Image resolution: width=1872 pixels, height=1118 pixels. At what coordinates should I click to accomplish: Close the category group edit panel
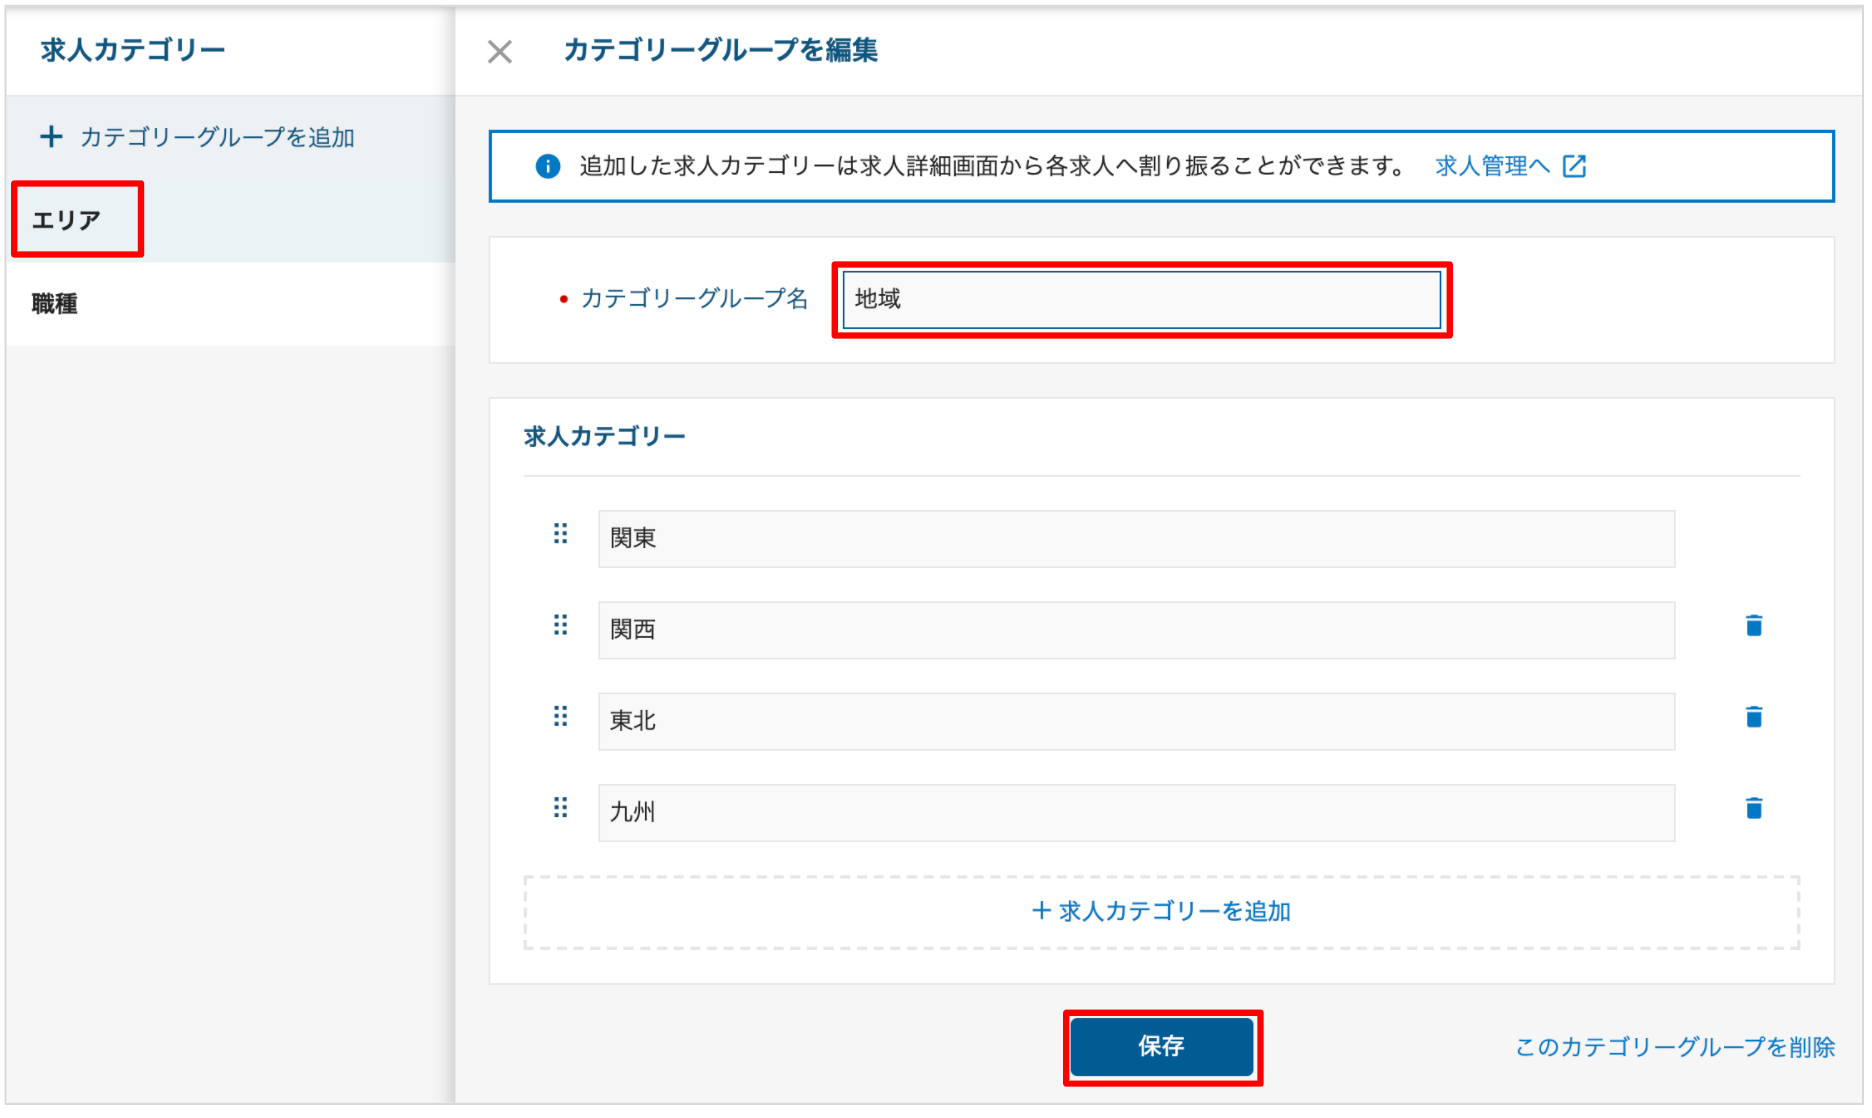point(500,52)
